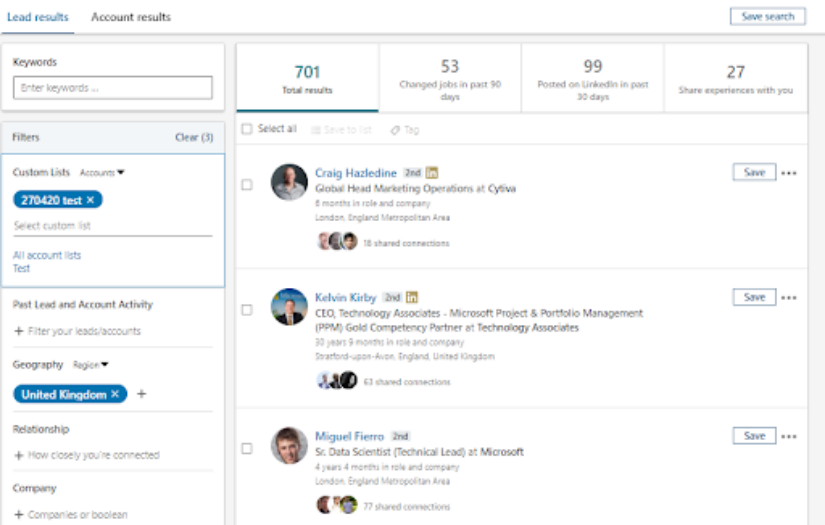Viewport: 825px width, 525px height.
Task: Click Companies or boolean text
Action: 77,514
